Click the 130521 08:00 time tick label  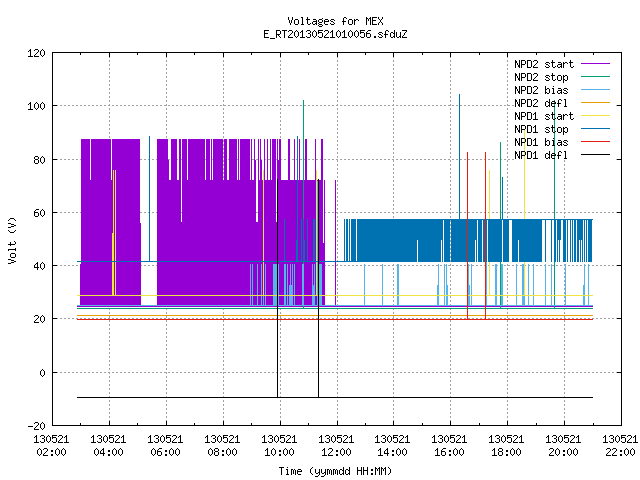[222, 446]
